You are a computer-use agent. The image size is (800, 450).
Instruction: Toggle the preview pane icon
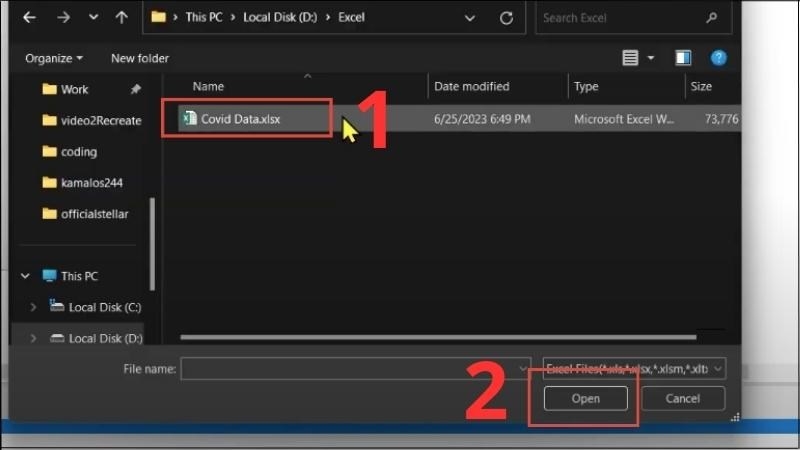[683, 58]
